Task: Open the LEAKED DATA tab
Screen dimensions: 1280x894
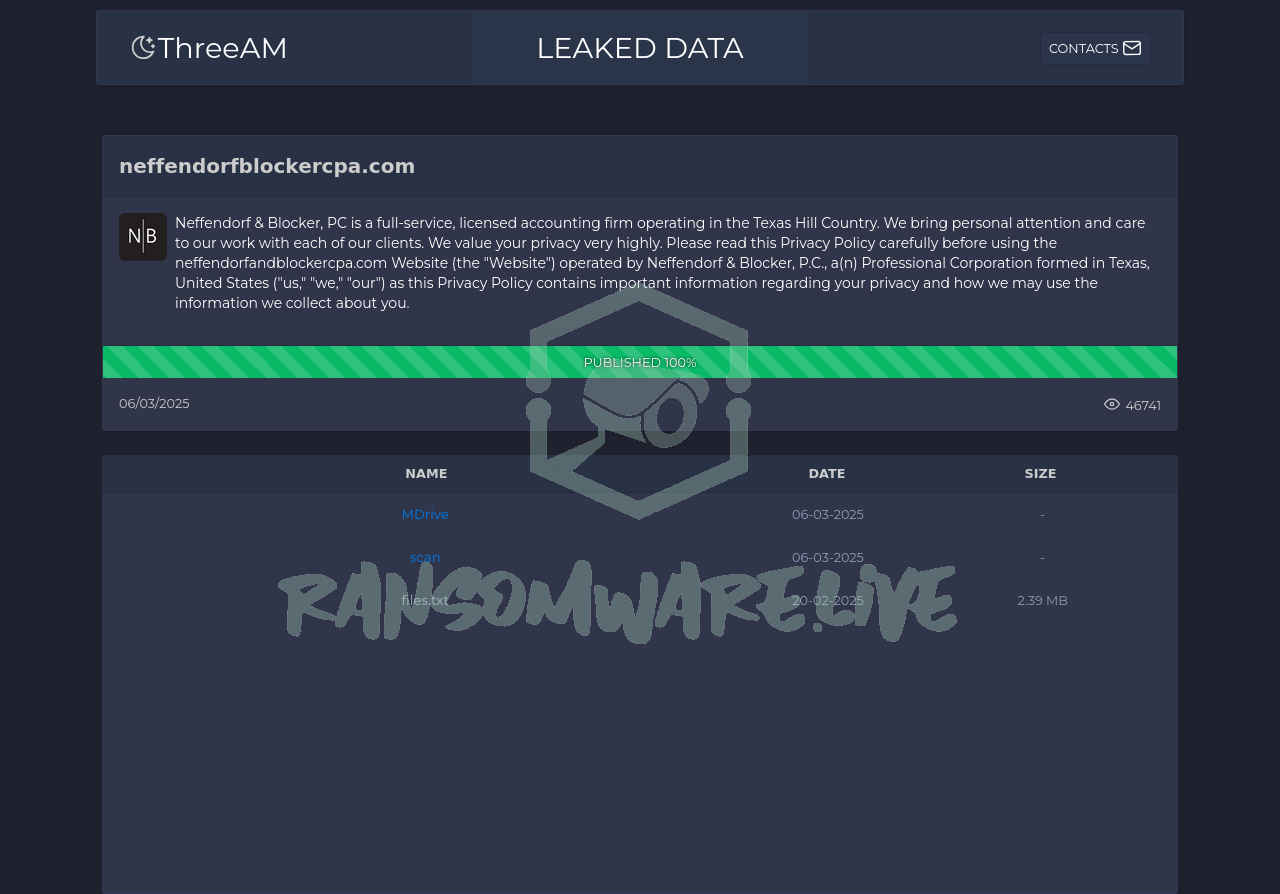Action: coord(640,48)
